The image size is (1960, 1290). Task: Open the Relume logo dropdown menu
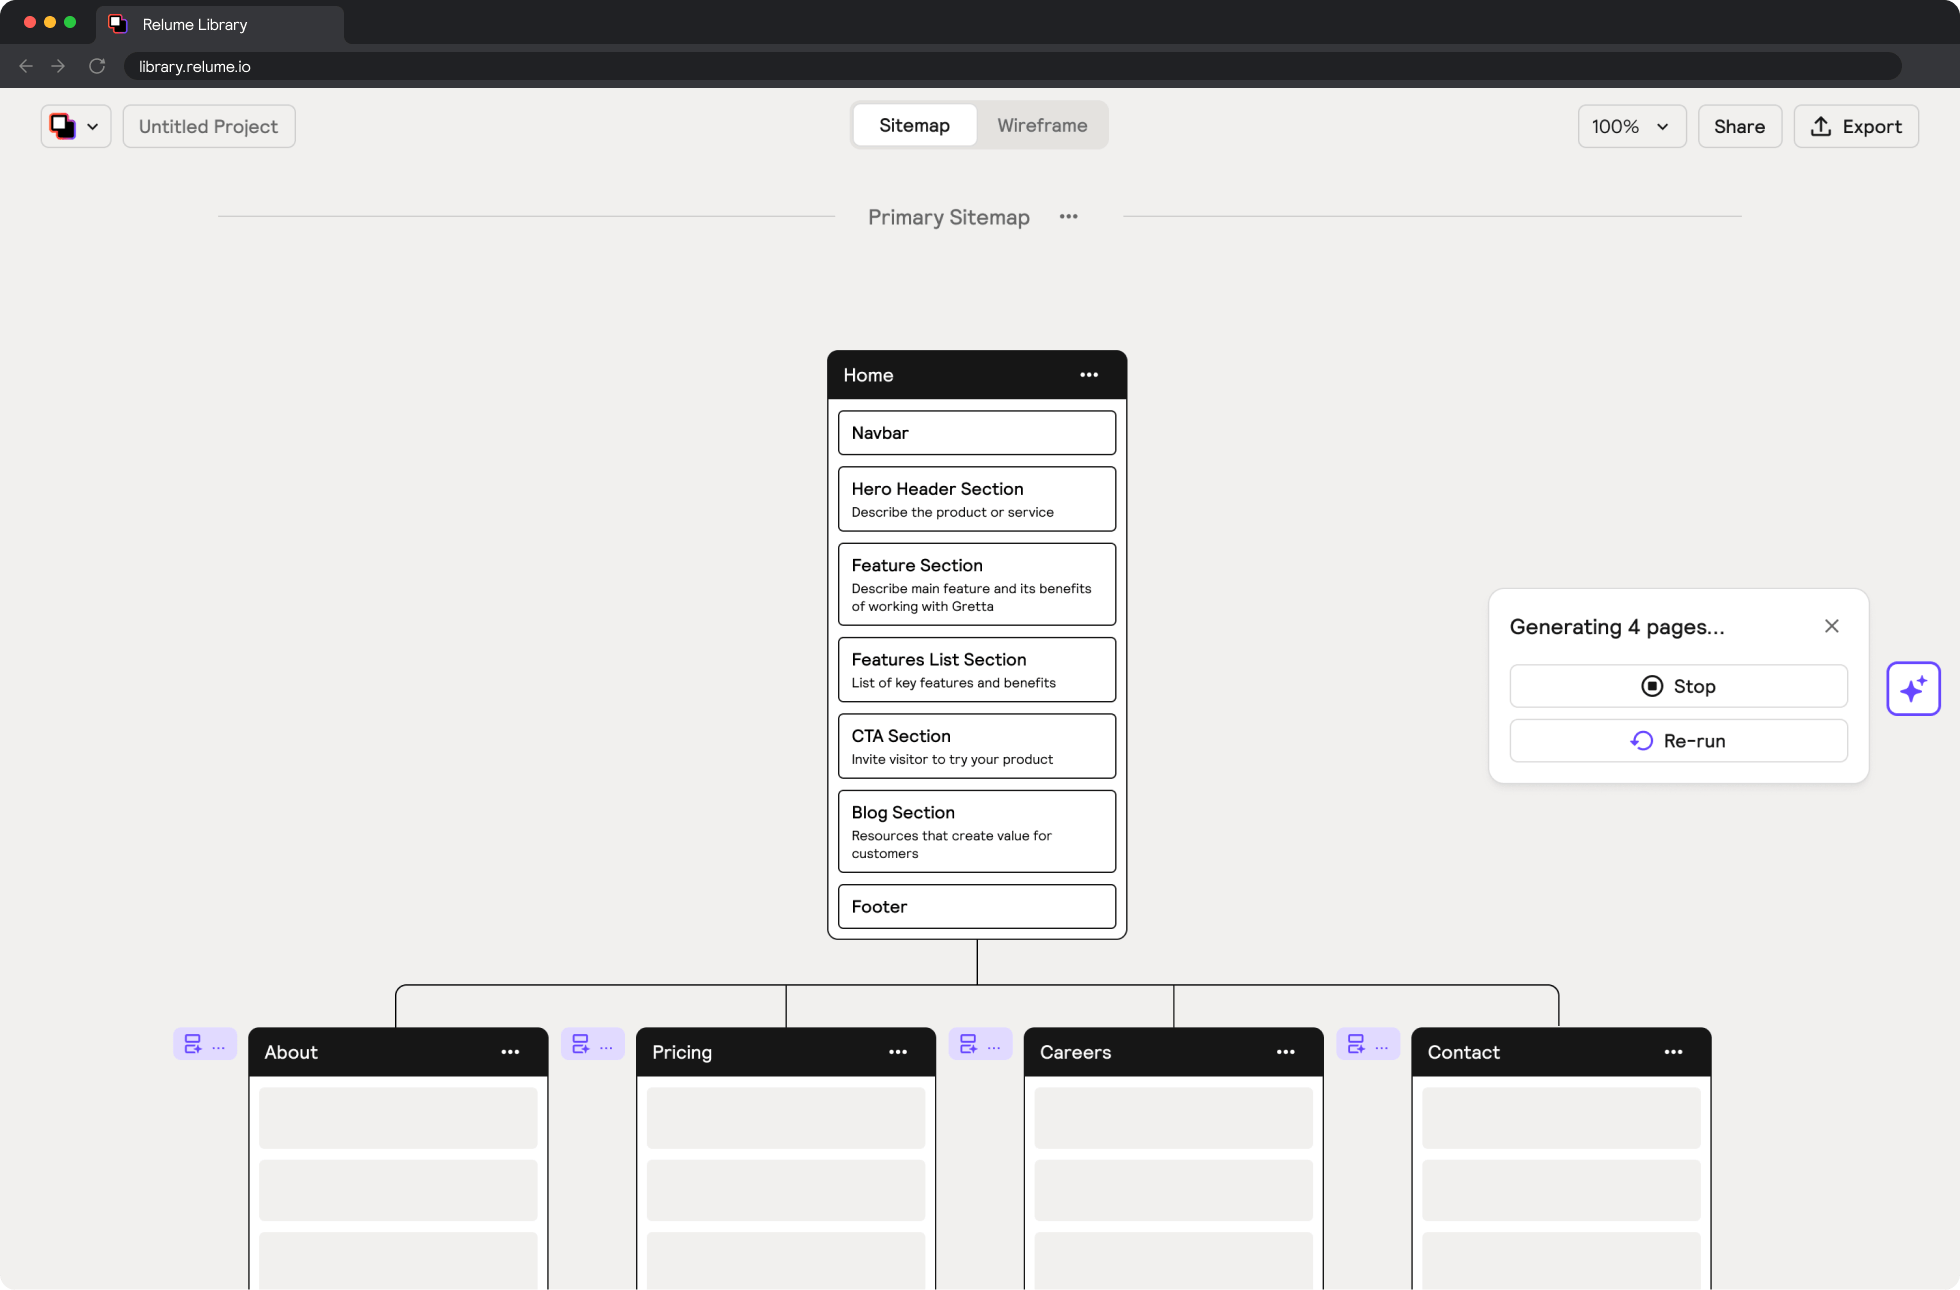[x=75, y=126]
